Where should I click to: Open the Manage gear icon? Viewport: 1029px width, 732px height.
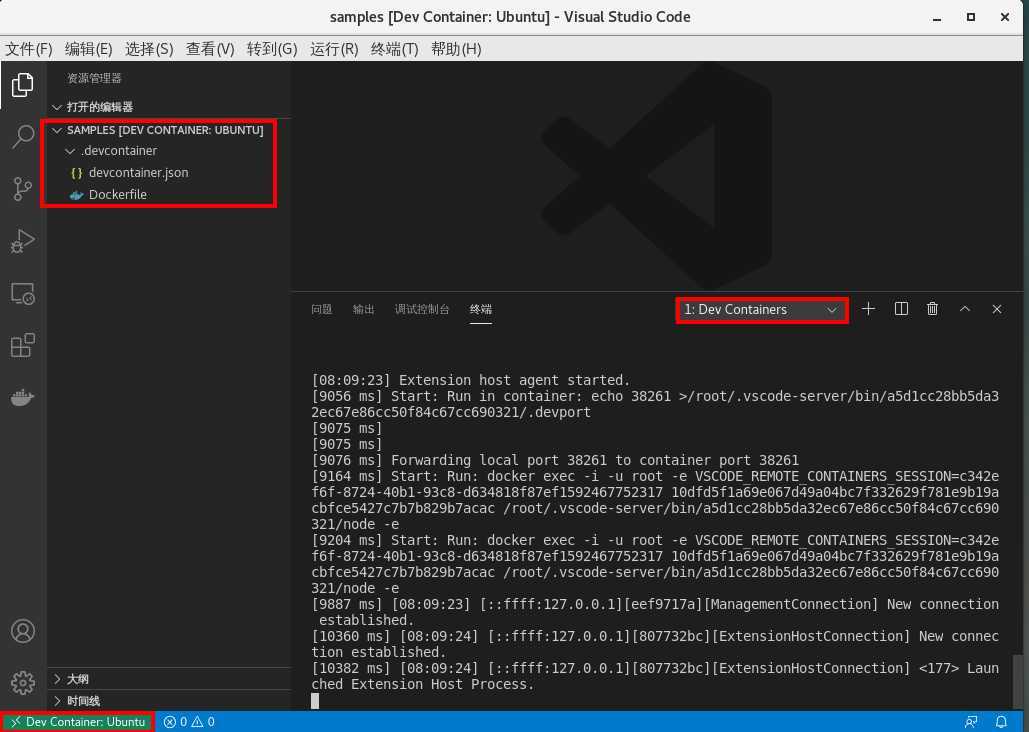click(x=22, y=683)
